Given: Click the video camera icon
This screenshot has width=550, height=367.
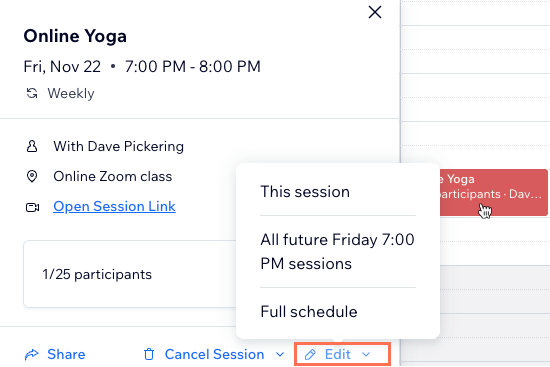Looking at the screenshot, I should click(32, 207).
